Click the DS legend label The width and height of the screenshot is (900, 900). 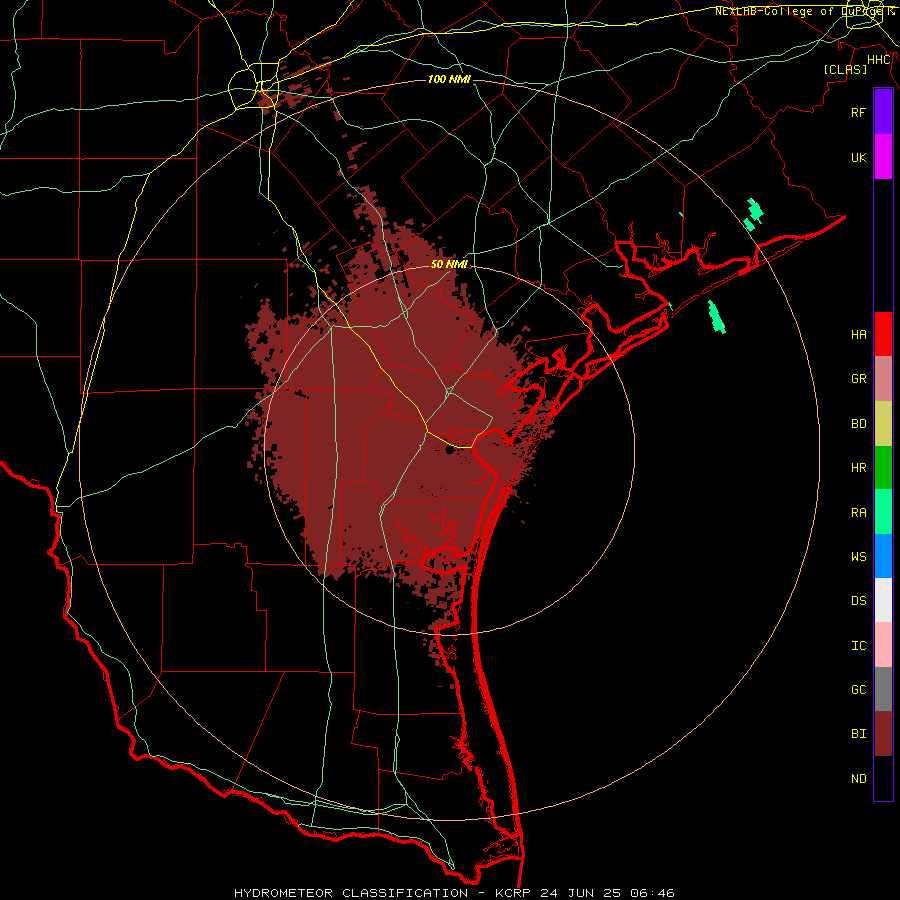(x=859, y=601)
